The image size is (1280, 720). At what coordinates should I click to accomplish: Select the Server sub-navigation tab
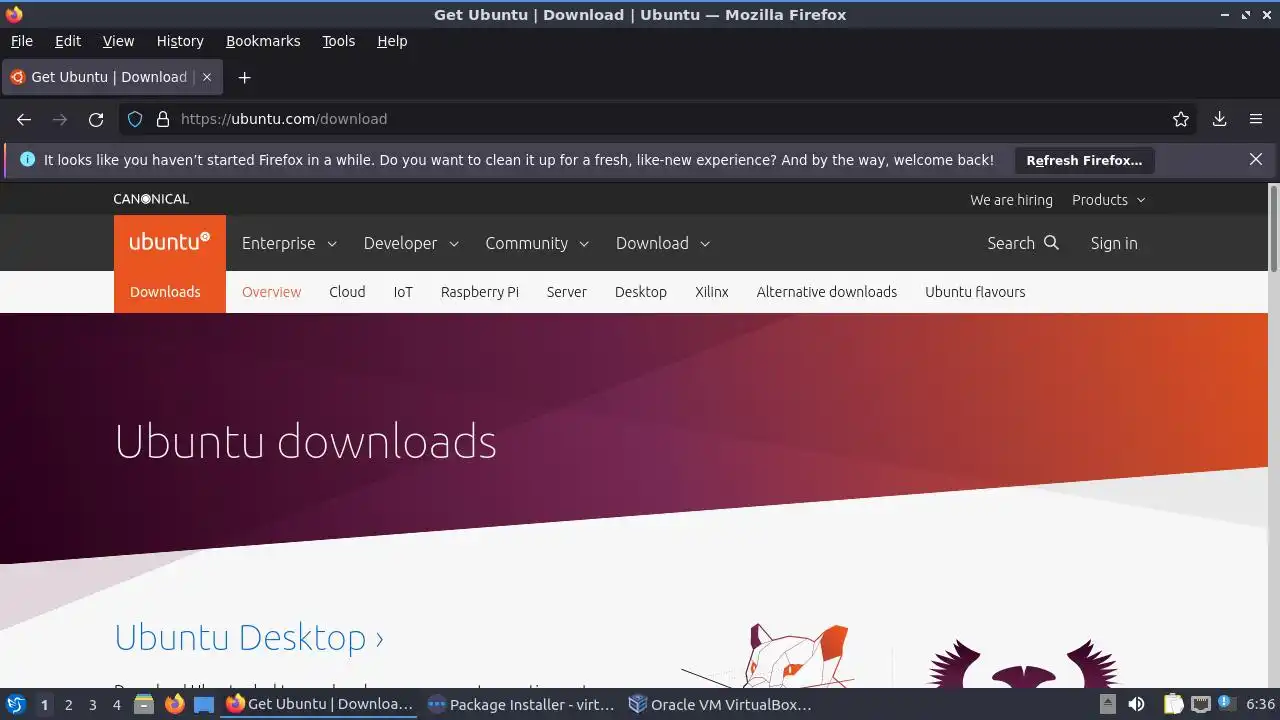(566, 292)
